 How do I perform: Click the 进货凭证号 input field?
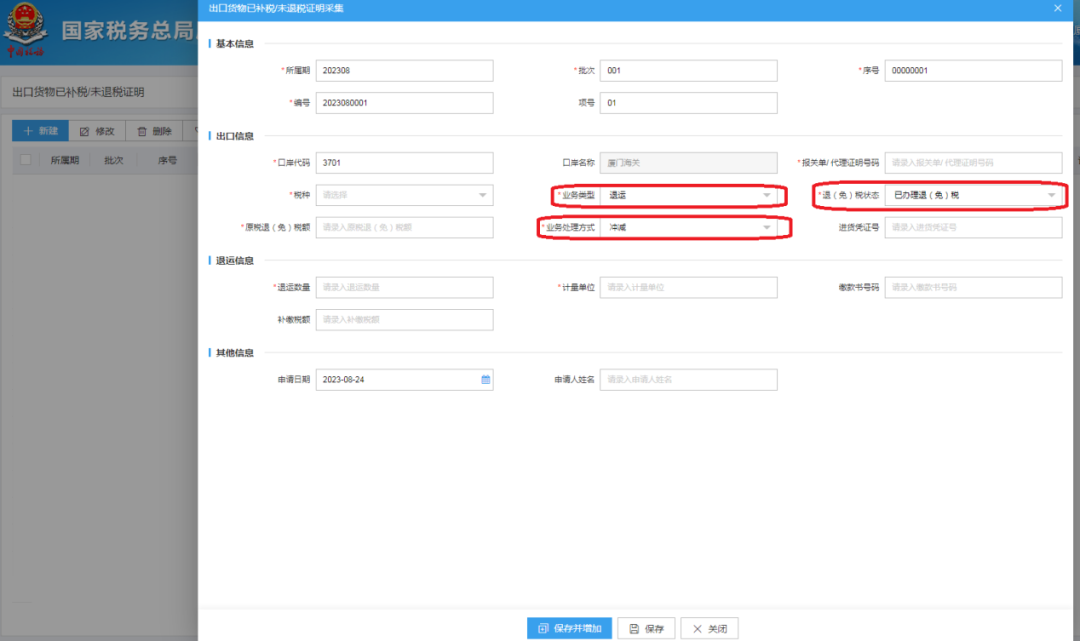point(973,227)
